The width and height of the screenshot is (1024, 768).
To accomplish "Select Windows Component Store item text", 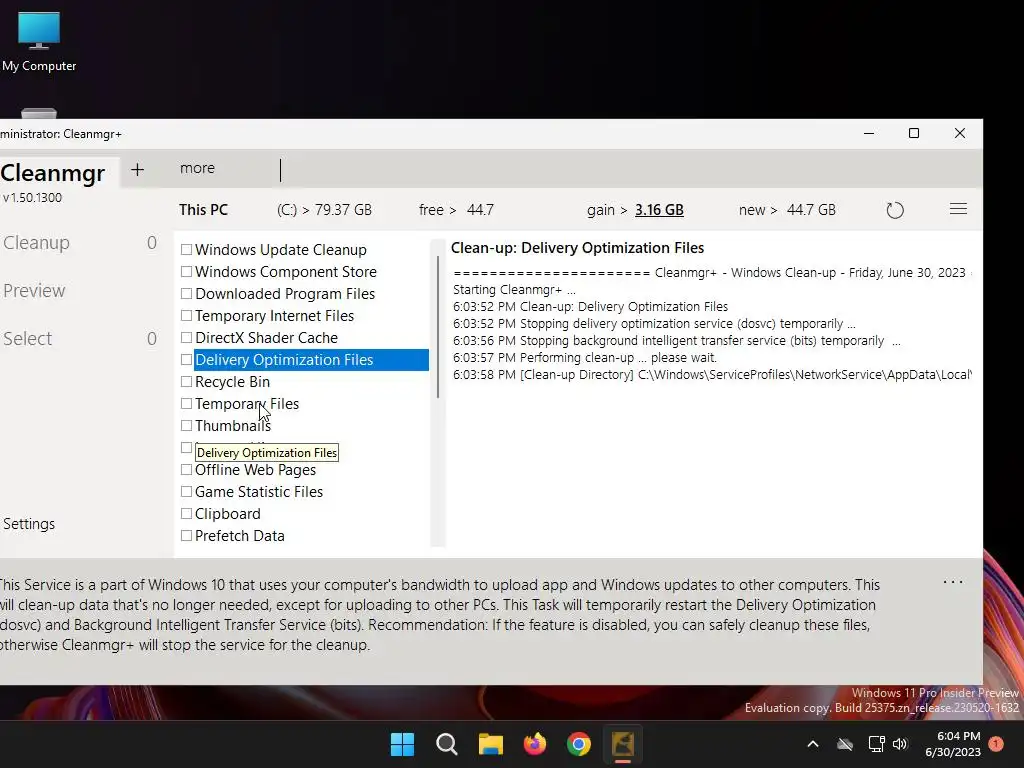I will (285, 272).
